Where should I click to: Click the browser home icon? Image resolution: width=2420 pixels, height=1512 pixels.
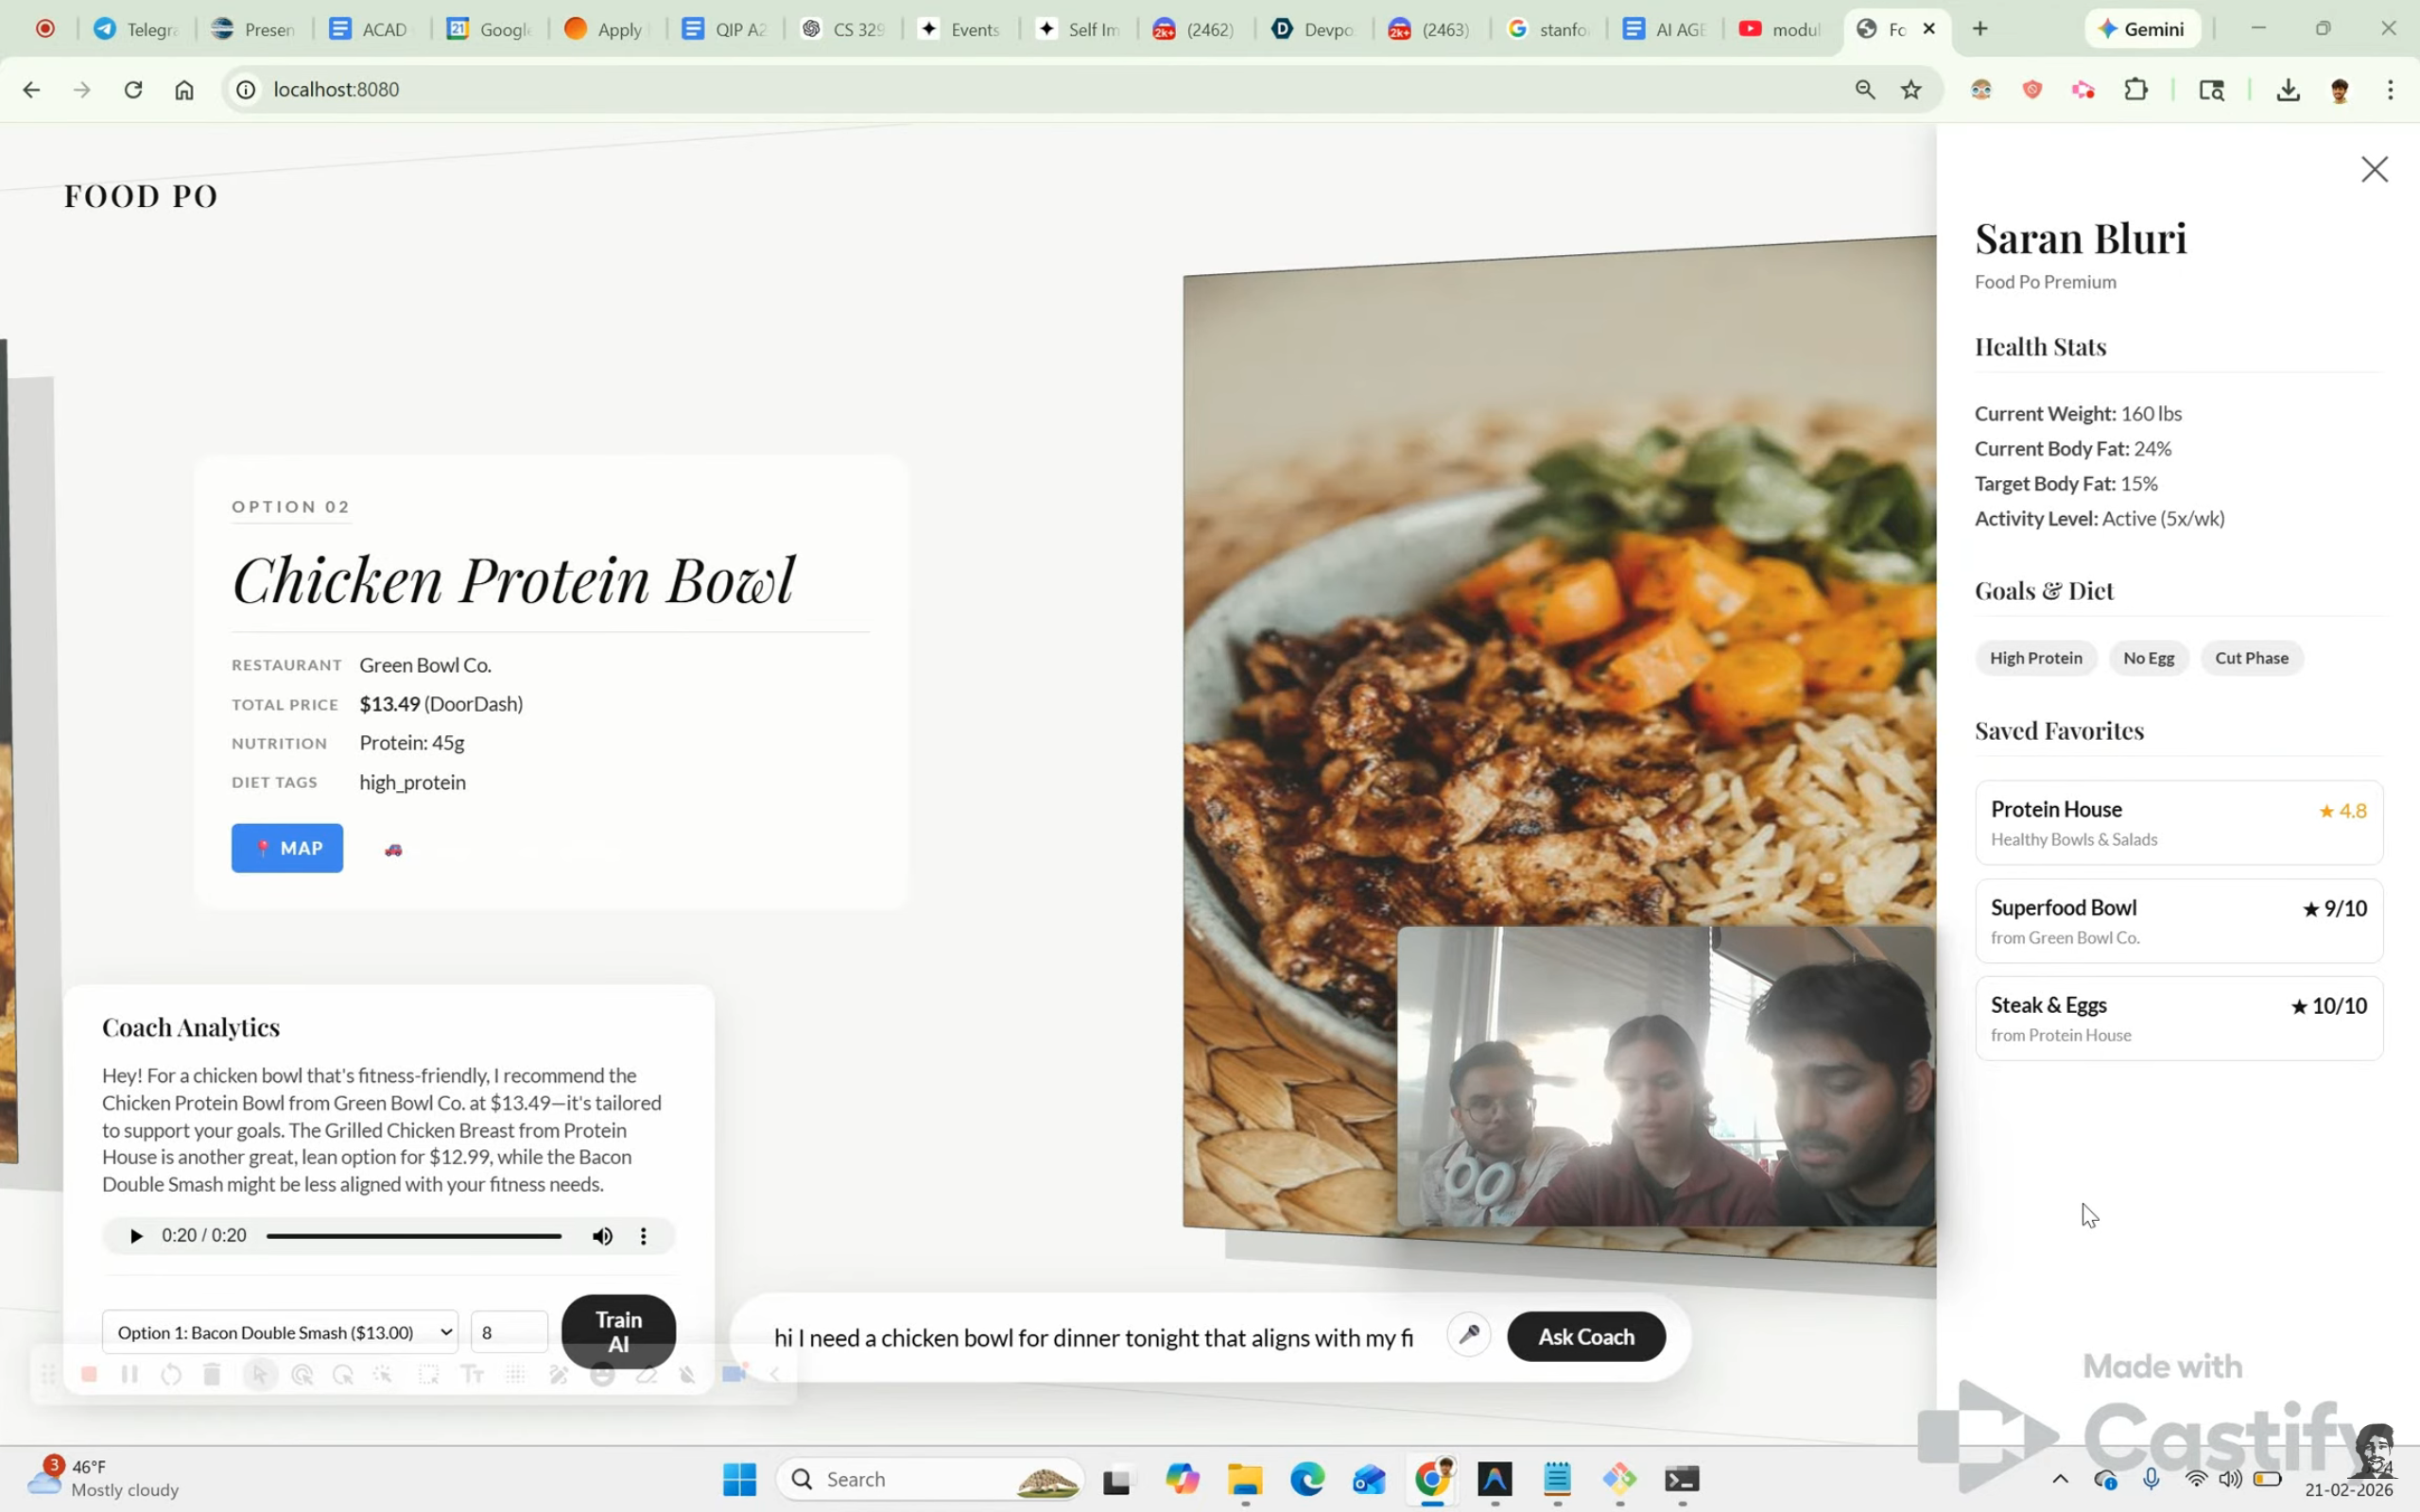click(184, 90)
